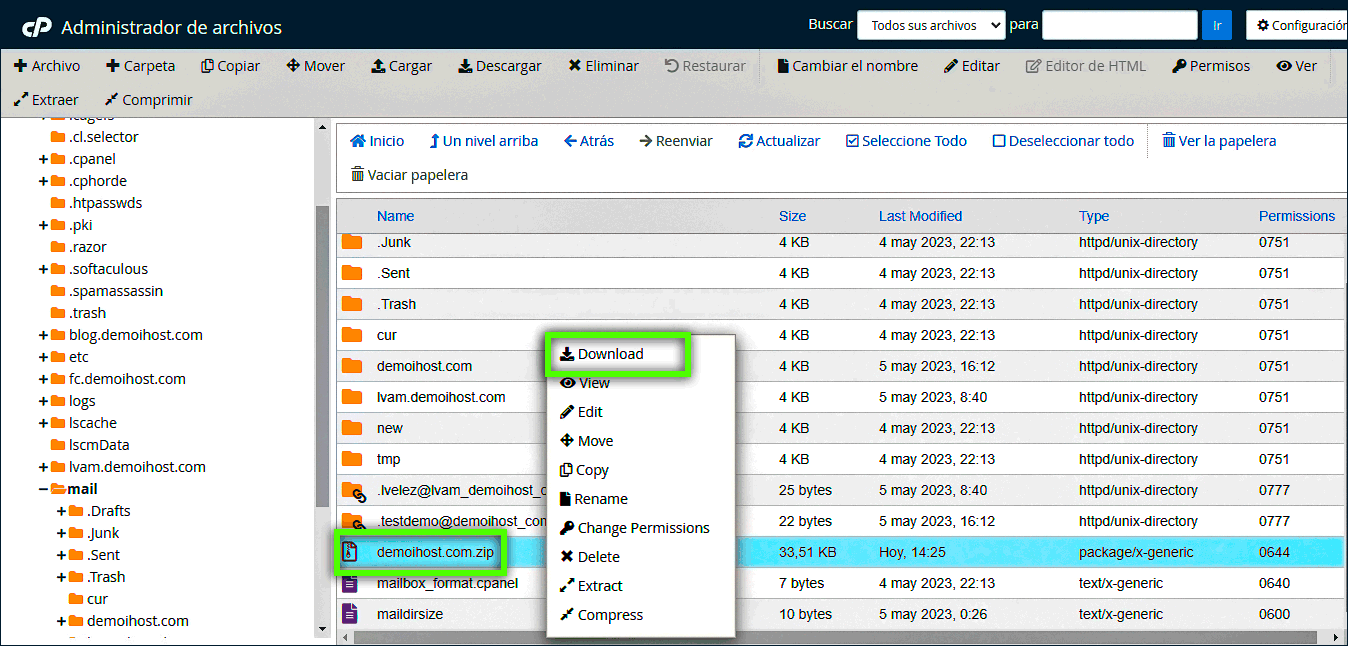This screenshot has width=1348, height=646.
Task: Select Extract in the context menu
Action: 599,586
